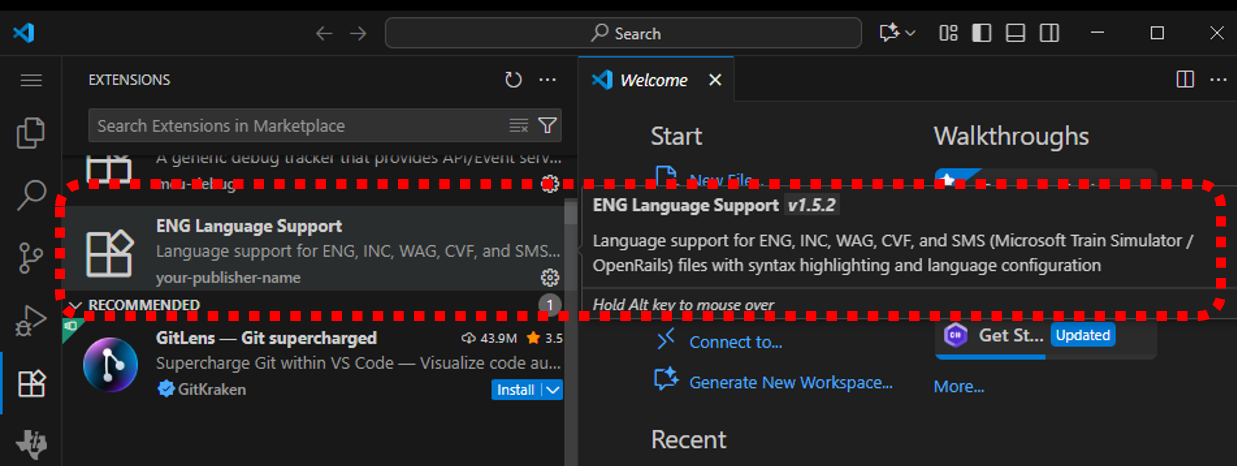
Task: Open the Explorer view in activity bar
Action: 31,132
